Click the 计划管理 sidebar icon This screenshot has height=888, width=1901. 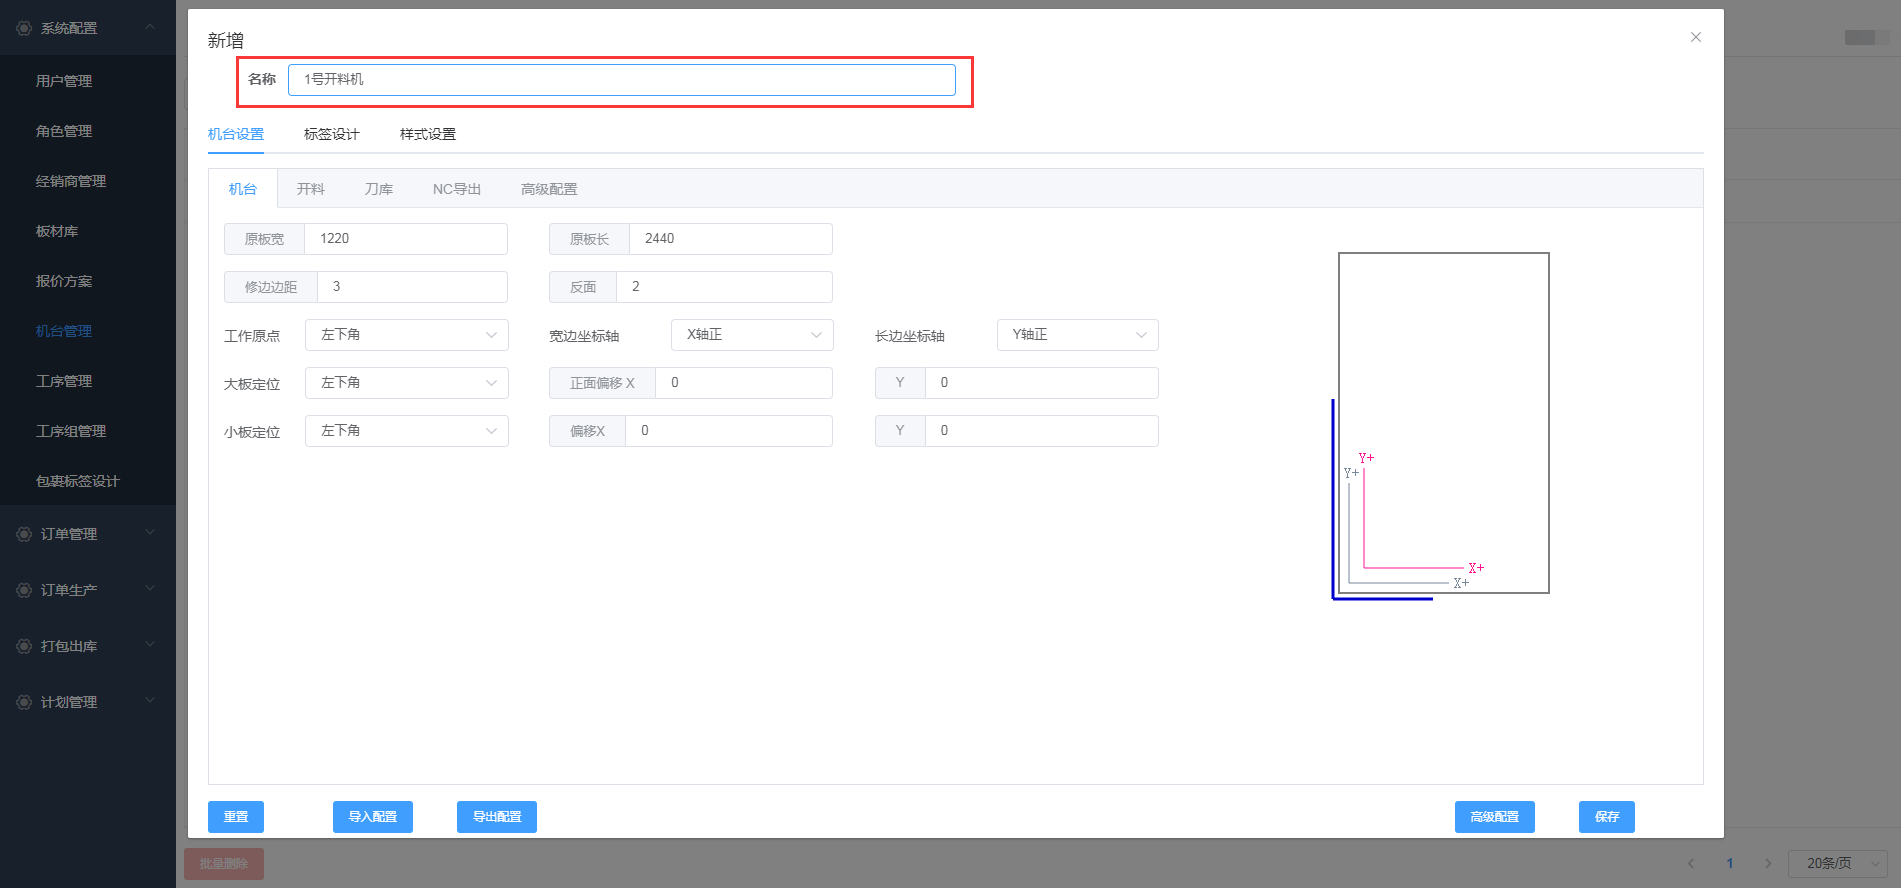(24, 702)
